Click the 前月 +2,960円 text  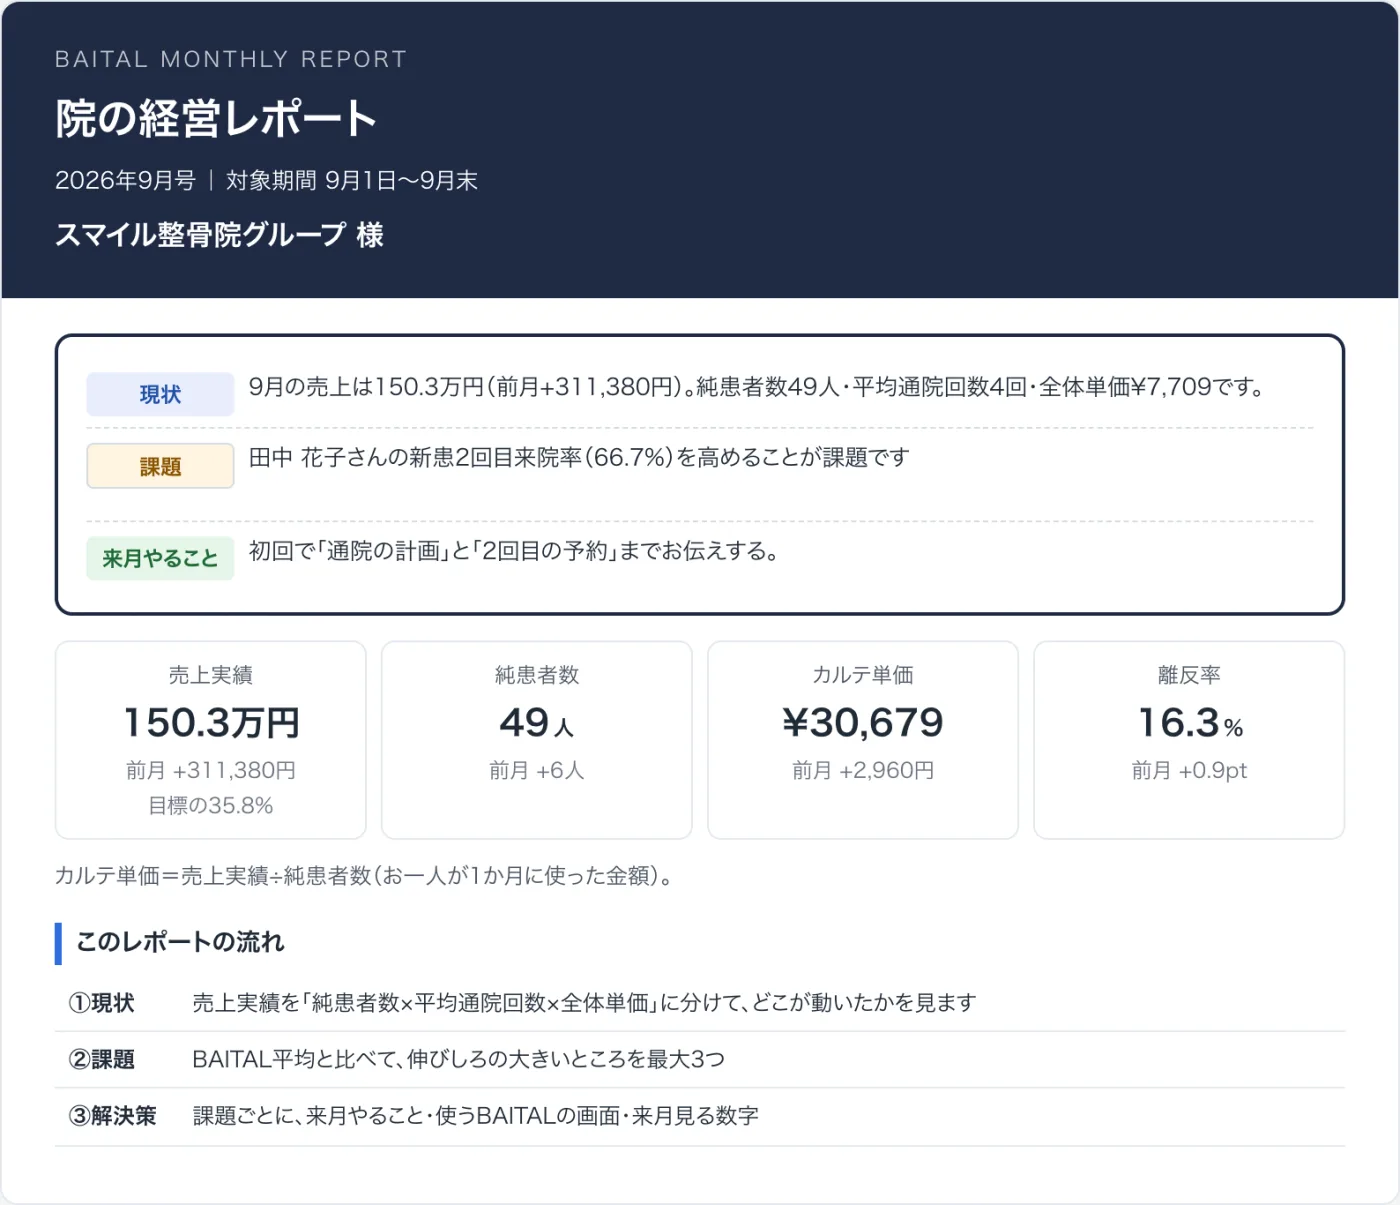(863, 770)
